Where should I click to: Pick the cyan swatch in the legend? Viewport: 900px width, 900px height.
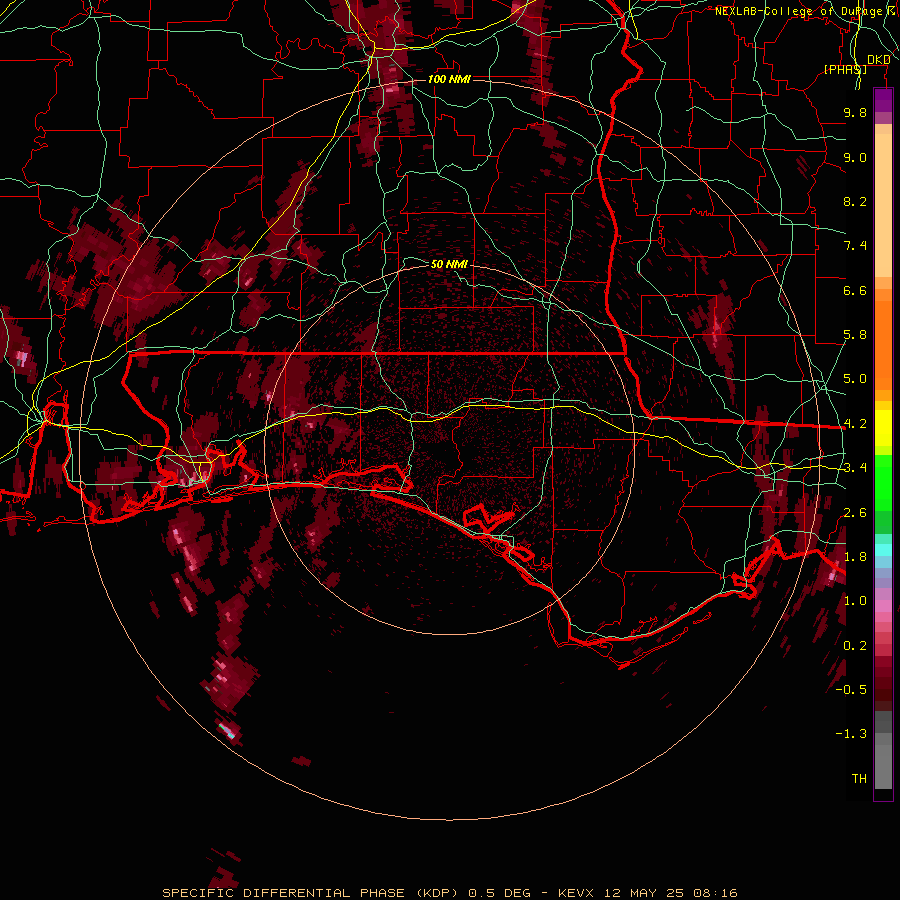(883, 550)
